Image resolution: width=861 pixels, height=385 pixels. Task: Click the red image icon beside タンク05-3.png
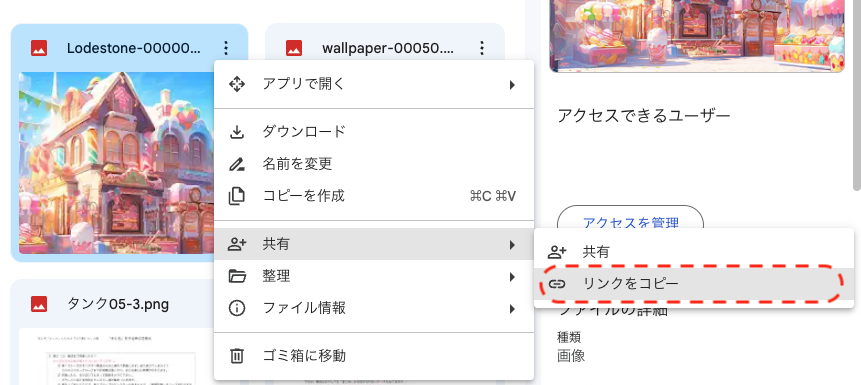pos(39,304)
